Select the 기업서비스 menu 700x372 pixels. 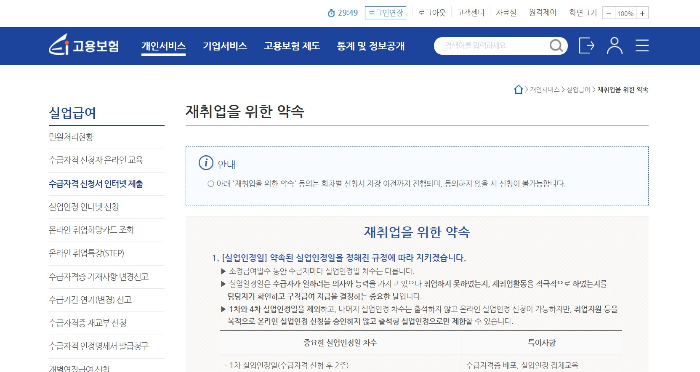pyautogui.click(x=225, y=46)
